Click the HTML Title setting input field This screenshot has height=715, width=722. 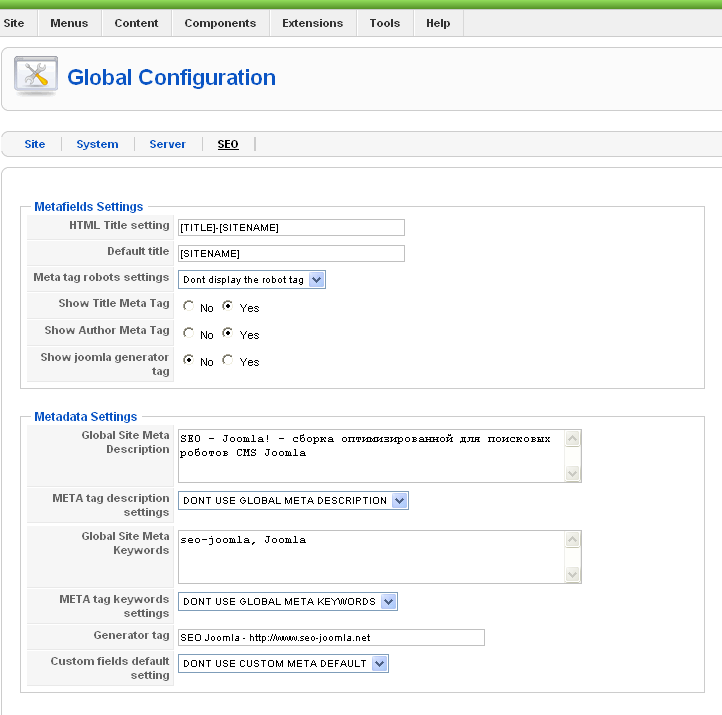tap(291, 227)
